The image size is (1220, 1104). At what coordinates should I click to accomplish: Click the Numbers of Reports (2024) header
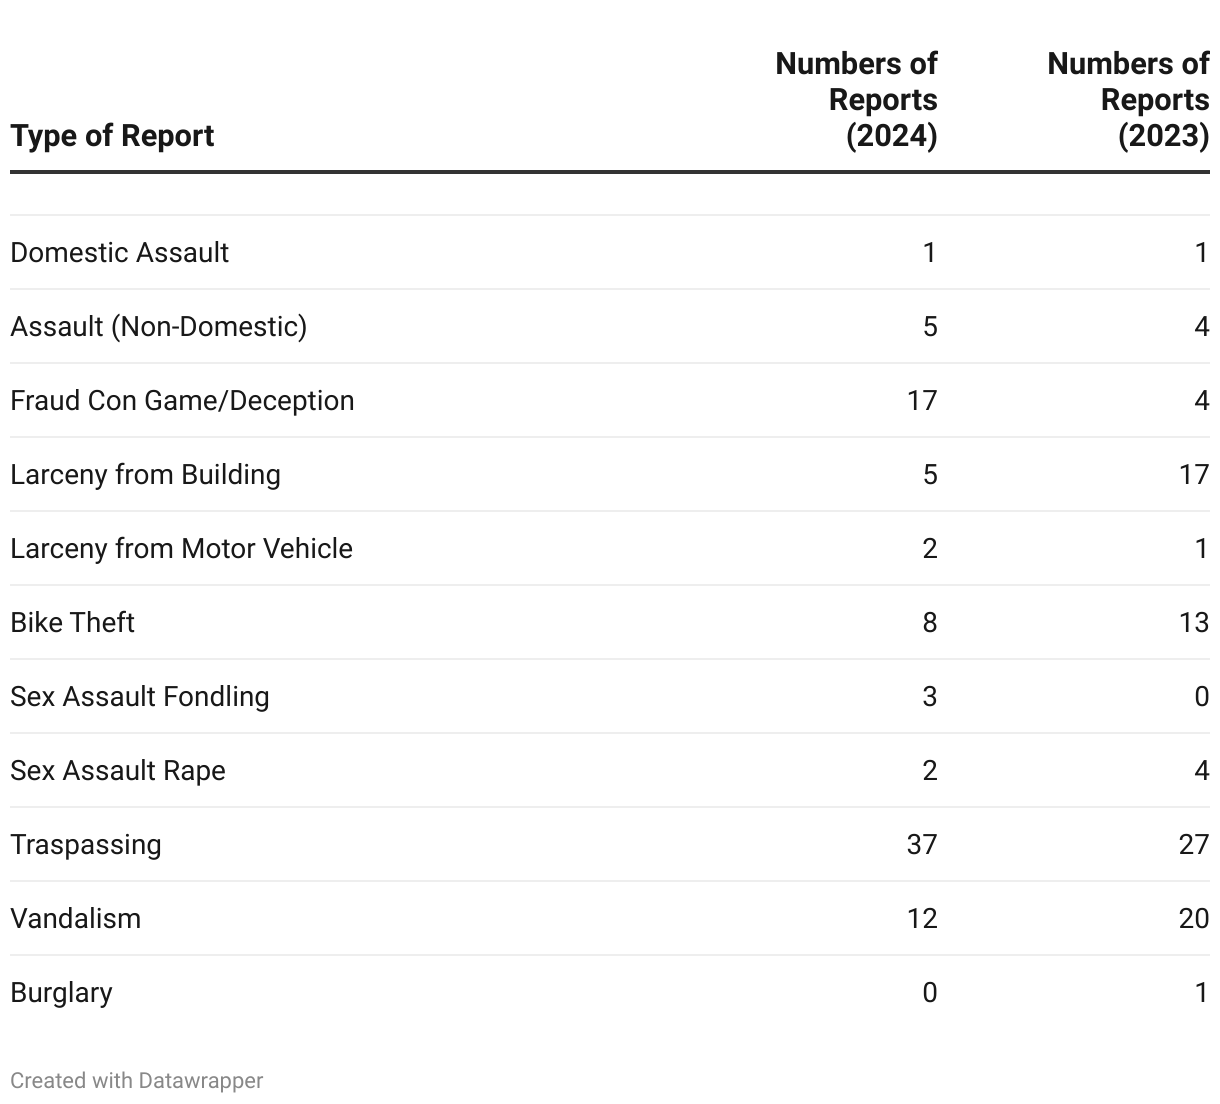click(x=857, y=100)
